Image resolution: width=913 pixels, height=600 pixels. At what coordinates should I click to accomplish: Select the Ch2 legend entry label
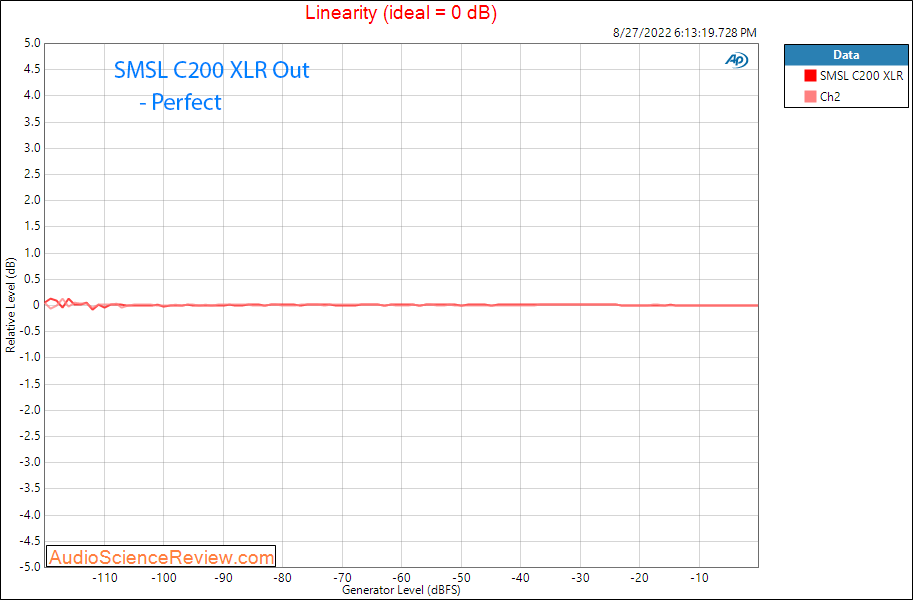(x=830, y=97)
